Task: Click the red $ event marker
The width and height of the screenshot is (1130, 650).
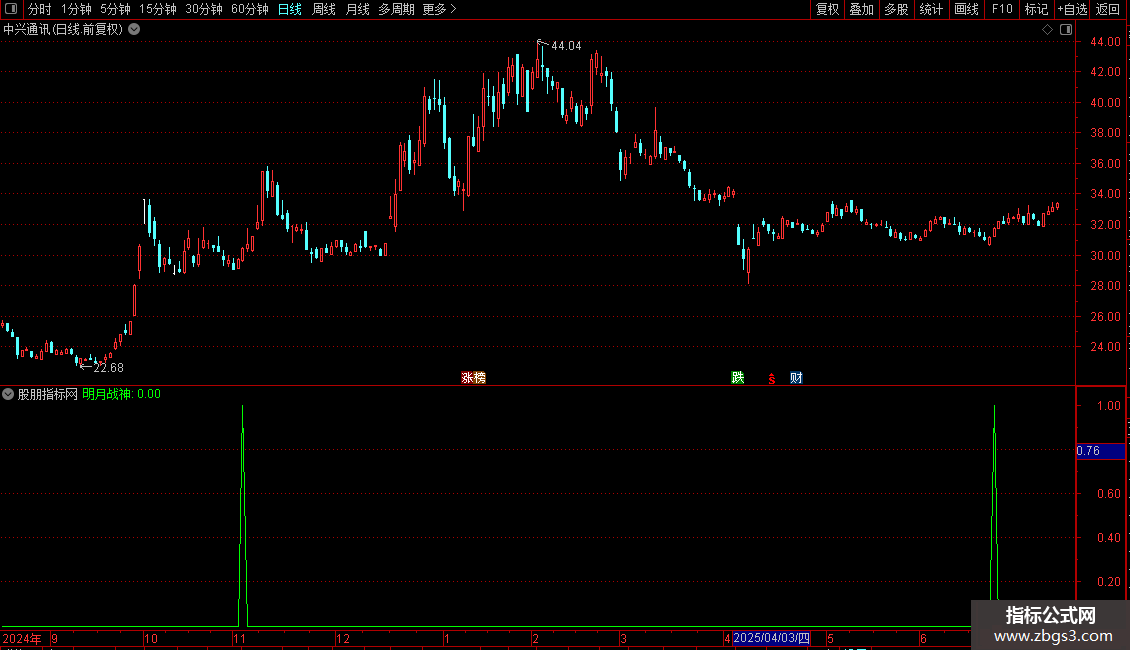Action: pyautogui.click(x=771, y=378)
